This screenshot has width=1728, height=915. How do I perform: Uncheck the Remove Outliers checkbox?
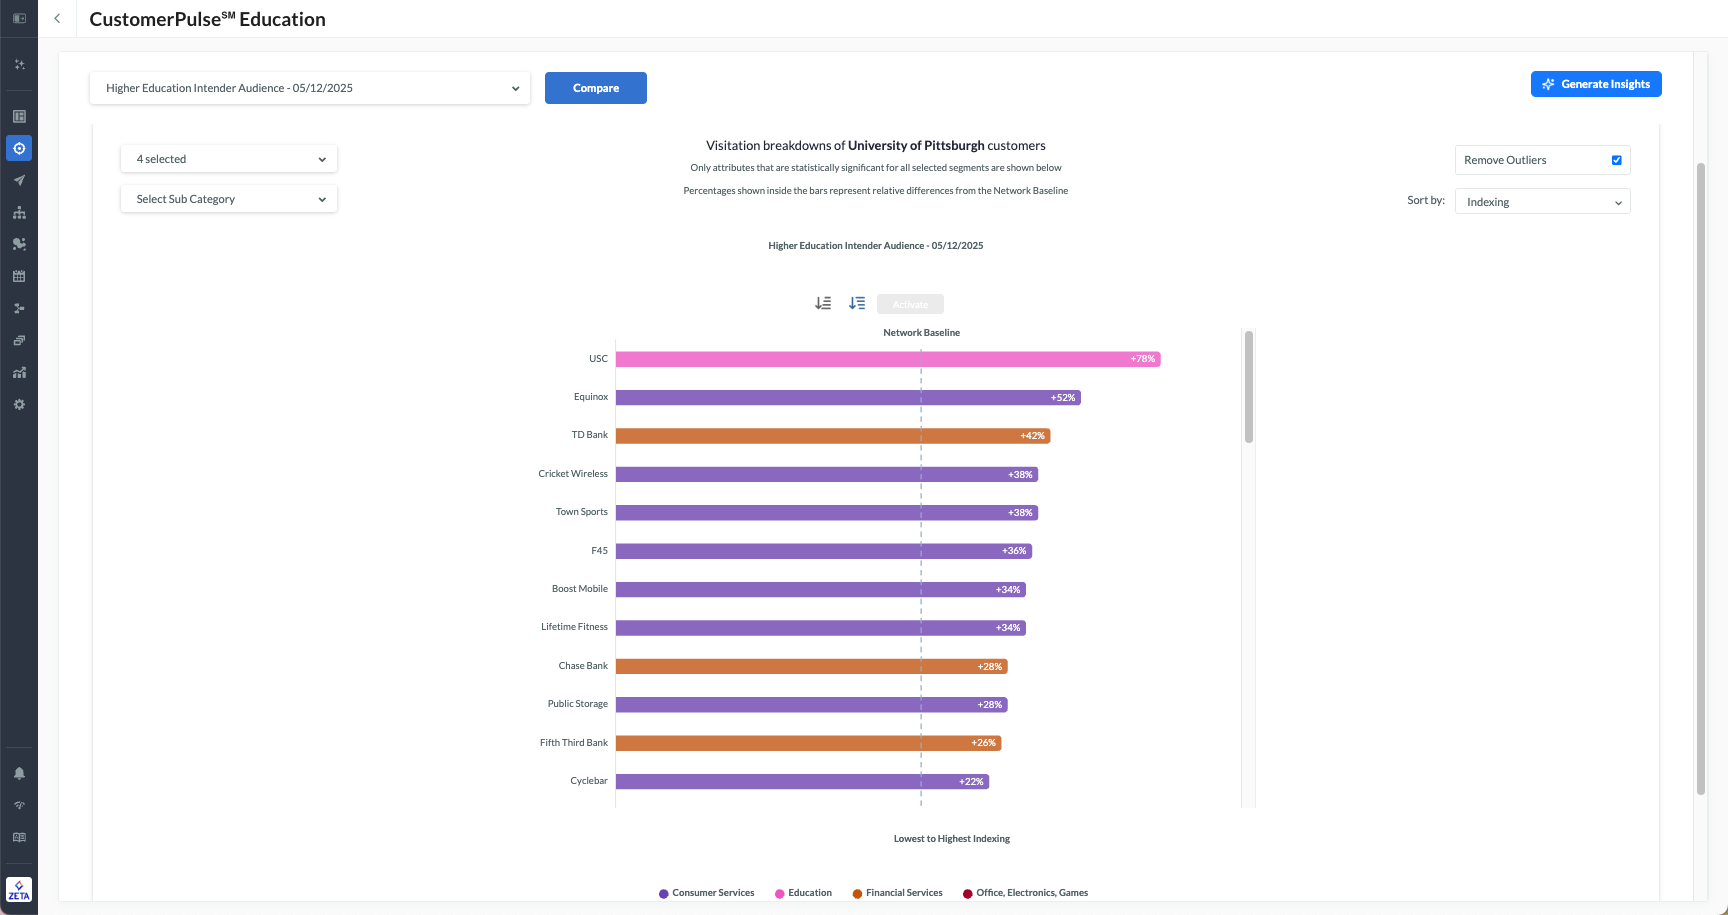(x=1616, y=160)
